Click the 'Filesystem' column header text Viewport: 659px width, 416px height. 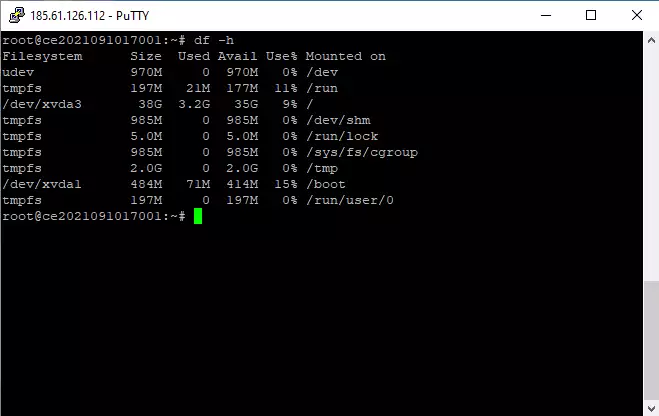[42, 56]
